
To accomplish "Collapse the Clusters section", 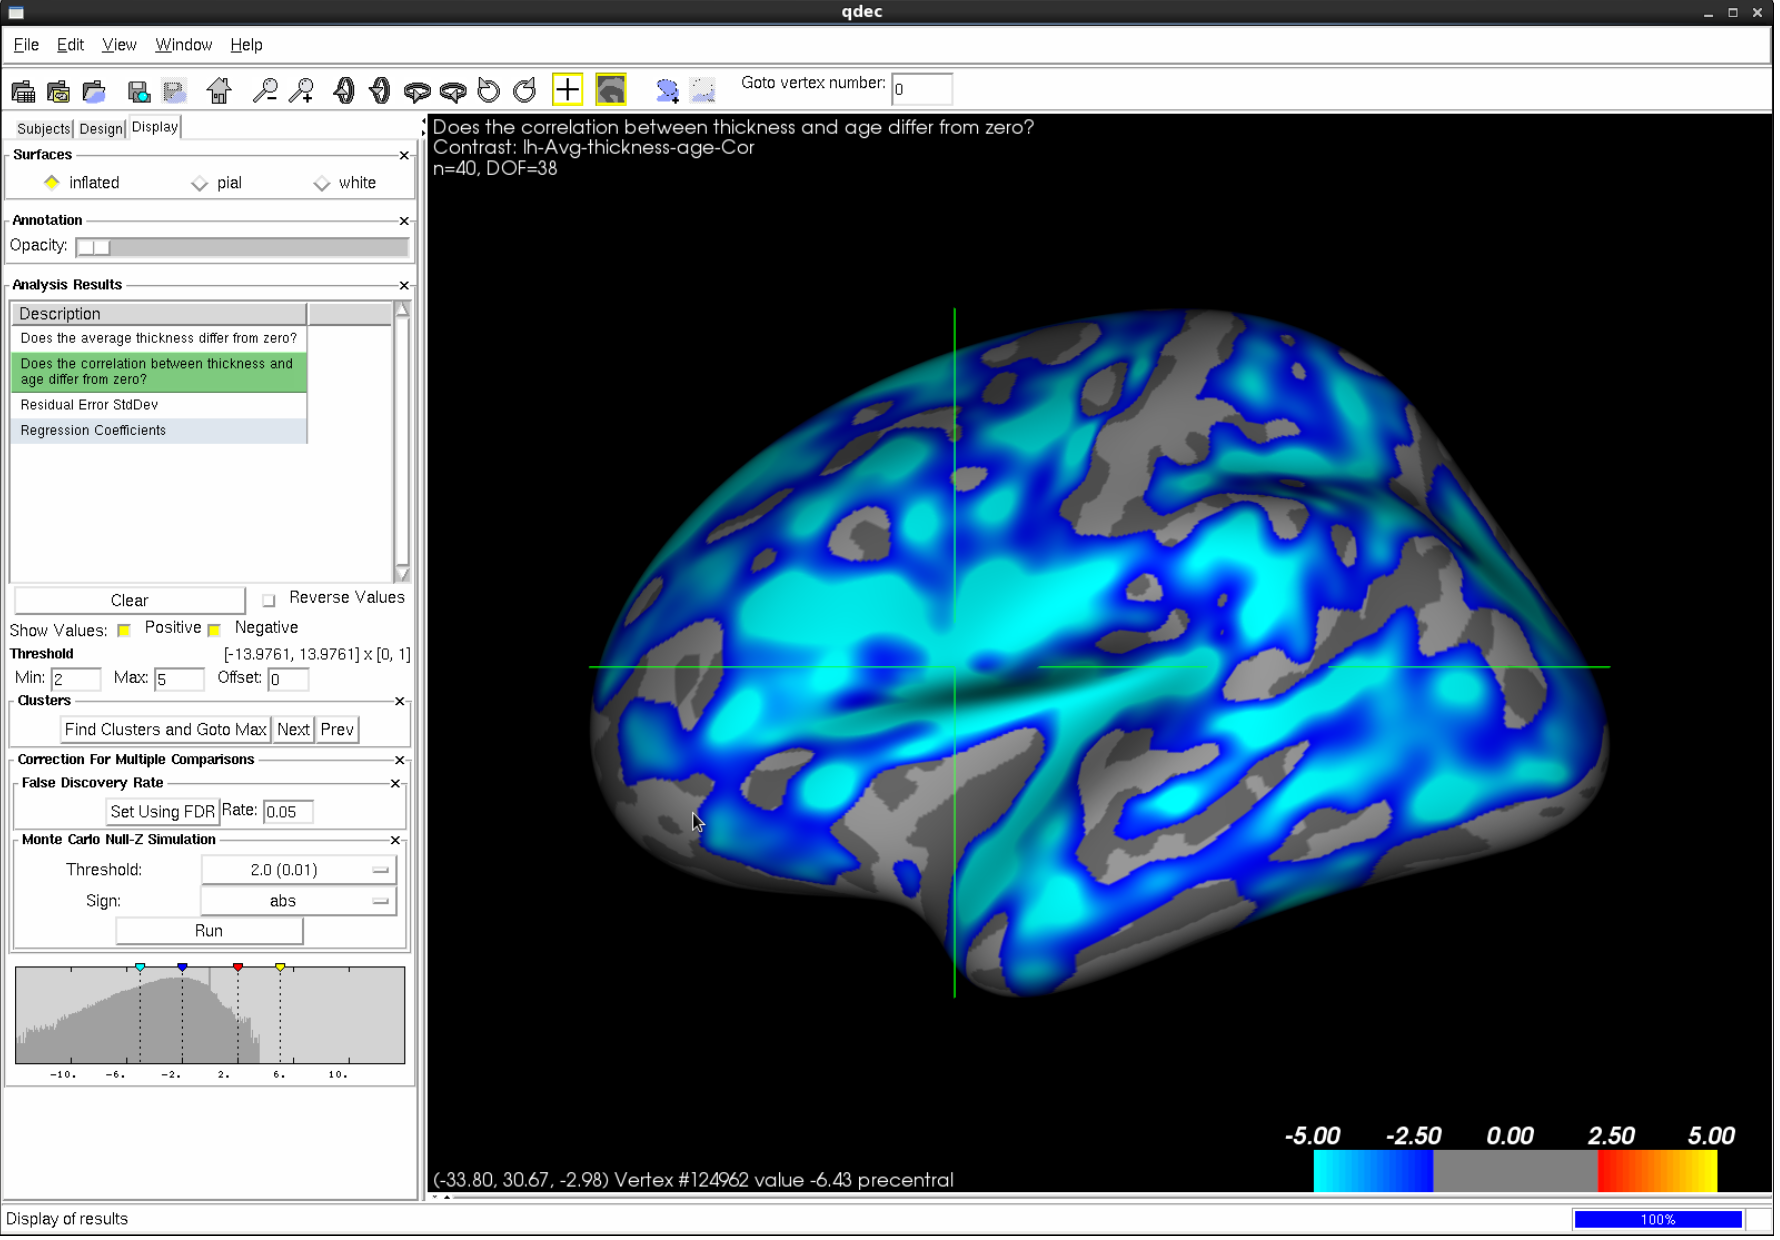I will point(399,700).
